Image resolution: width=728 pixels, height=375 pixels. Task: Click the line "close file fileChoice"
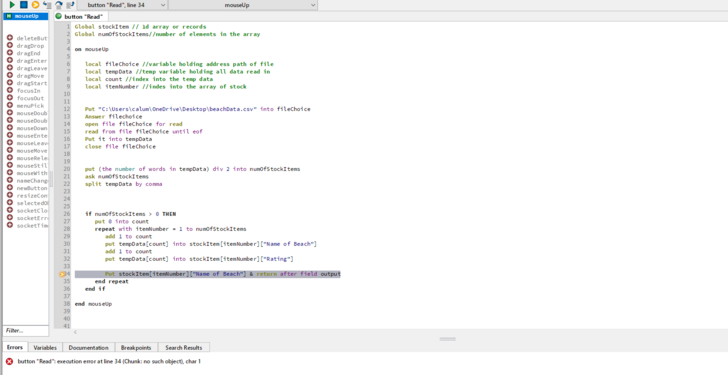pos(120,147)
